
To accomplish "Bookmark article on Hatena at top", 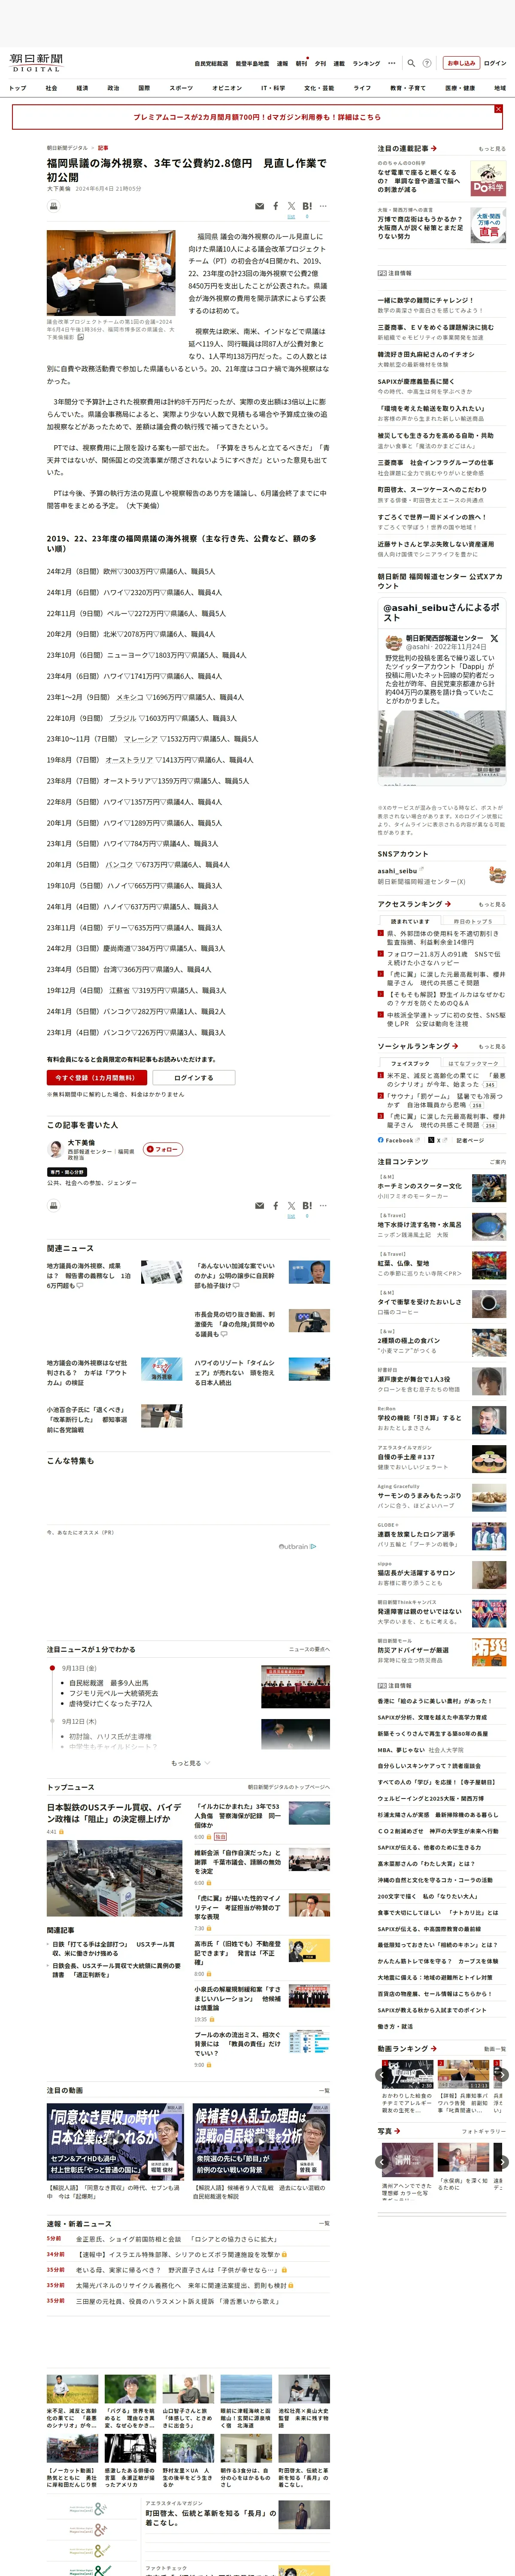I will tap(307, 206).
